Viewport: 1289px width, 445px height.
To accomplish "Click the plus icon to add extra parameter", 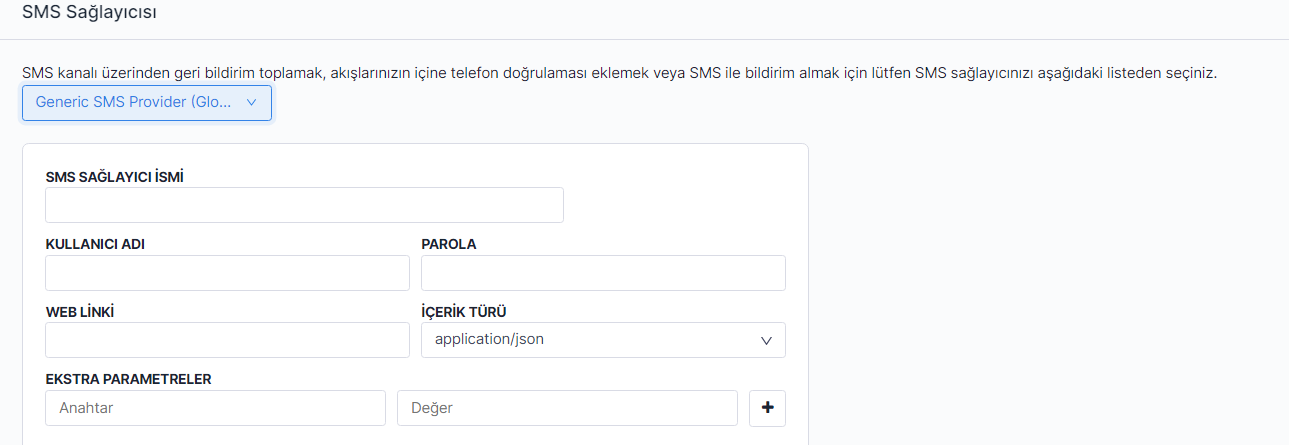I will tap(767, 408).
